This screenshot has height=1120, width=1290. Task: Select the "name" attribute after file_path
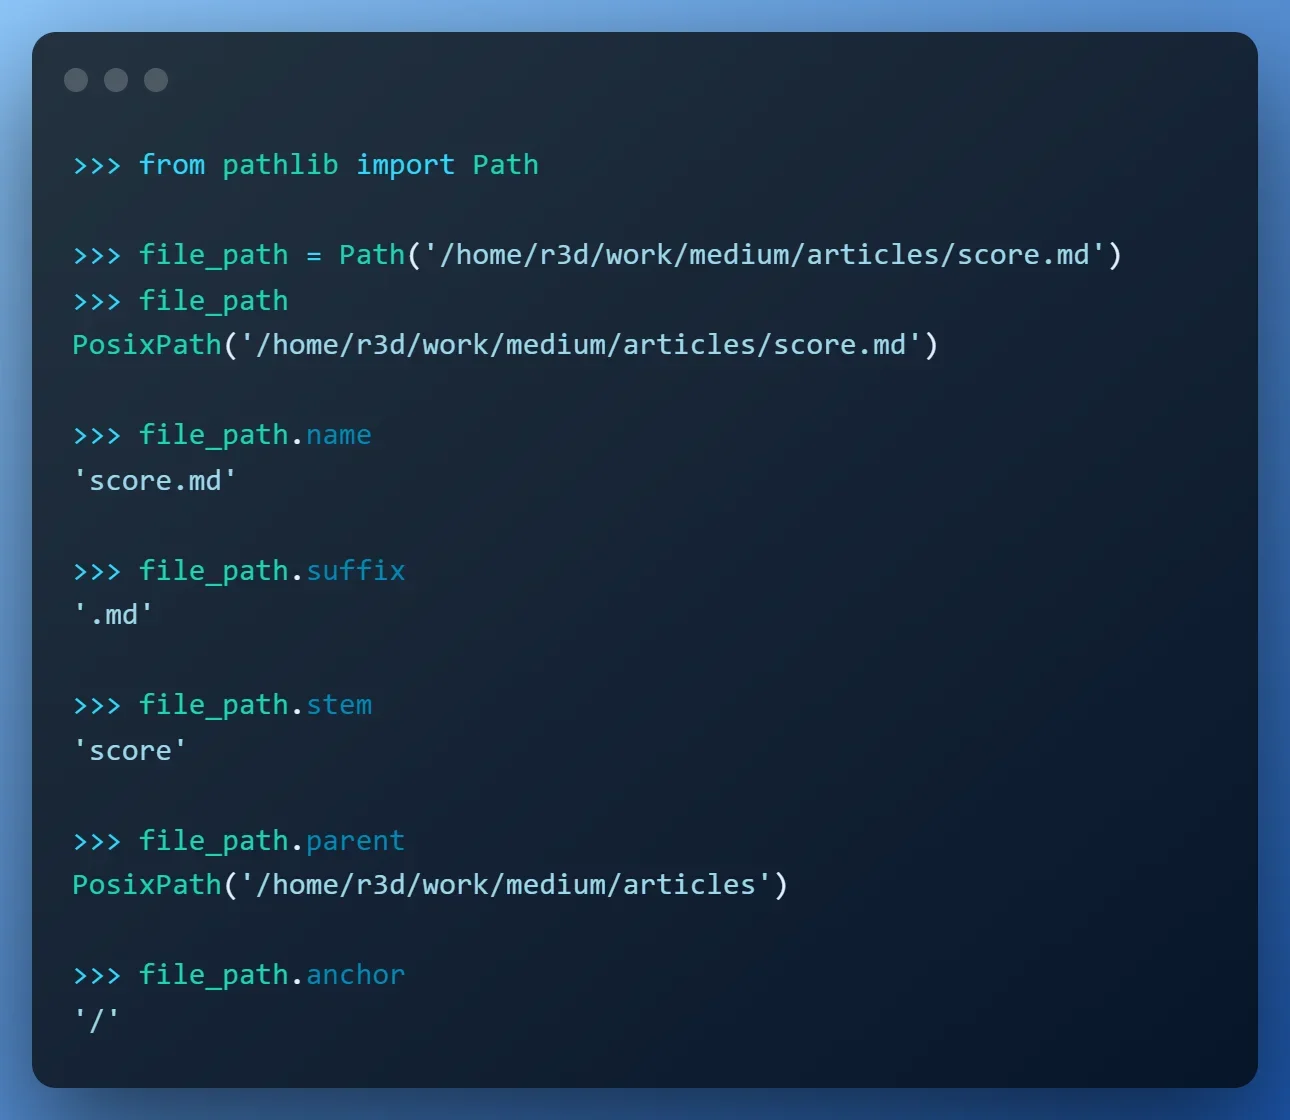tap(339, 435)
